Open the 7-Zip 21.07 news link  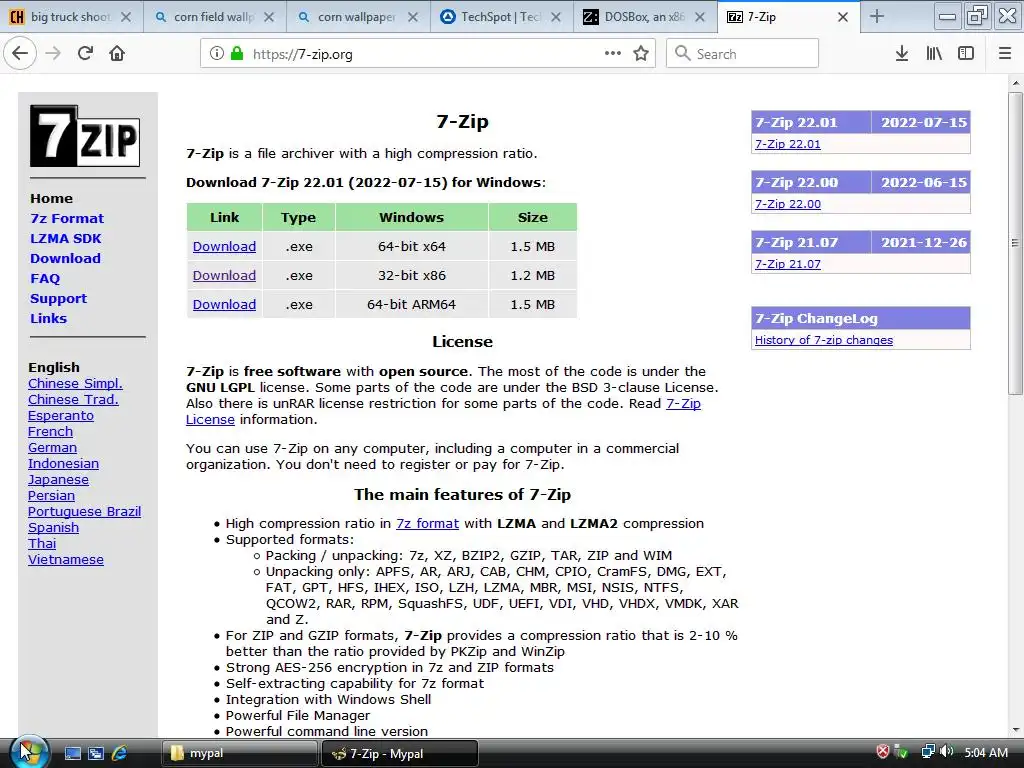pos(788,264)
